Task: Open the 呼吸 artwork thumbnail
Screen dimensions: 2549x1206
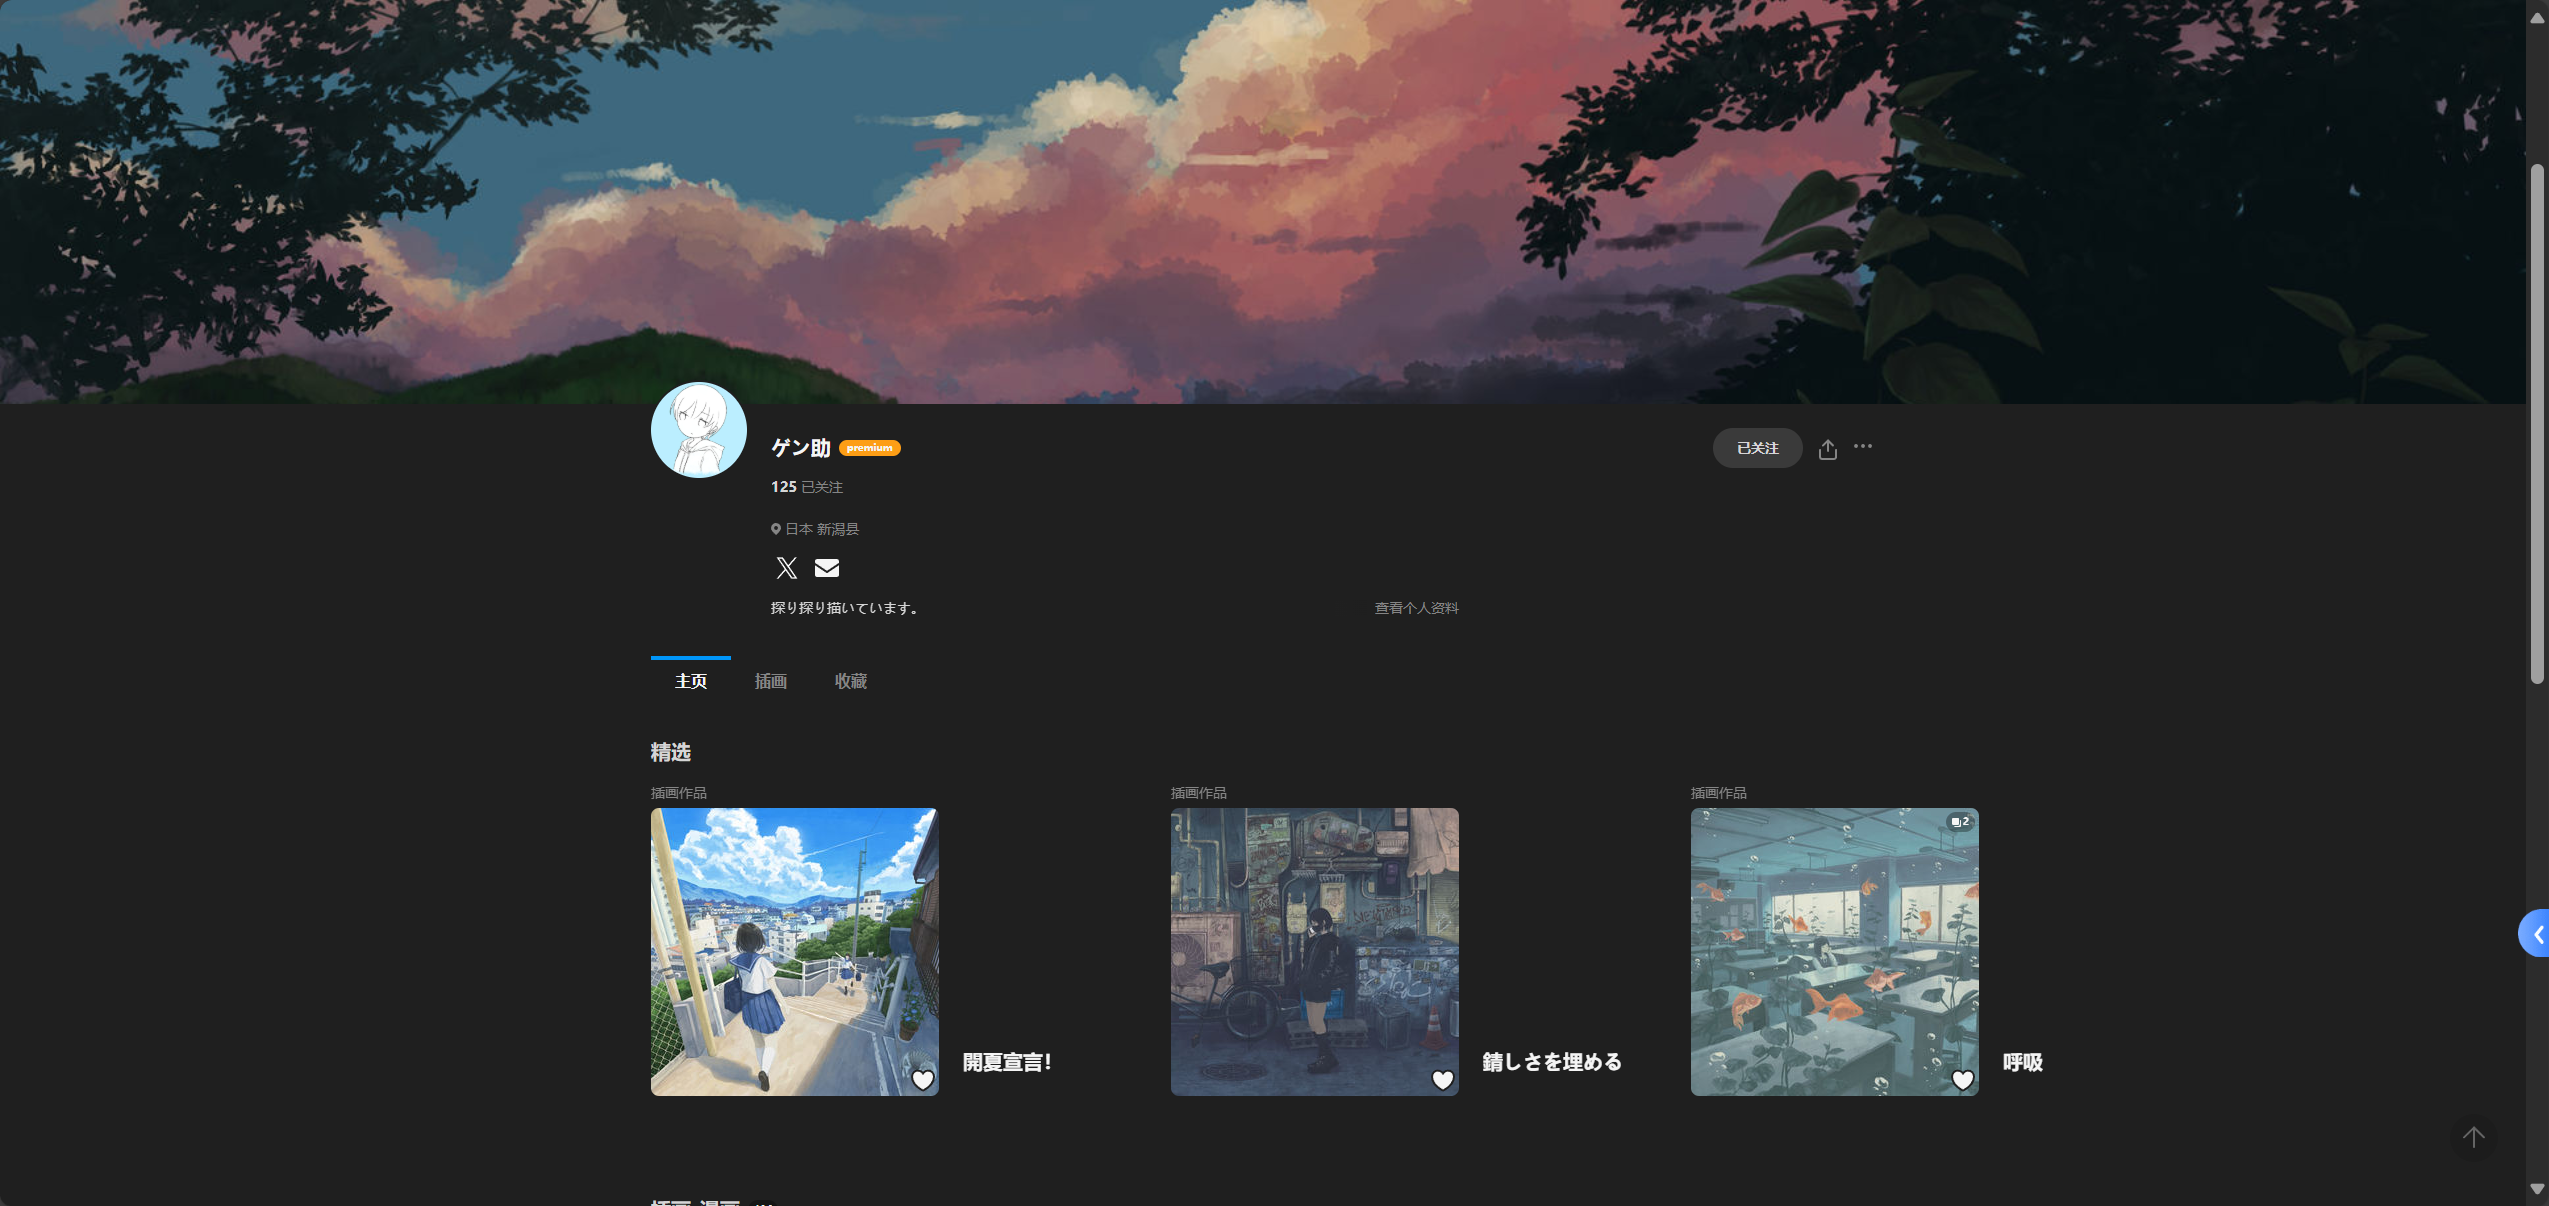Action: (x=1835, y=952)
